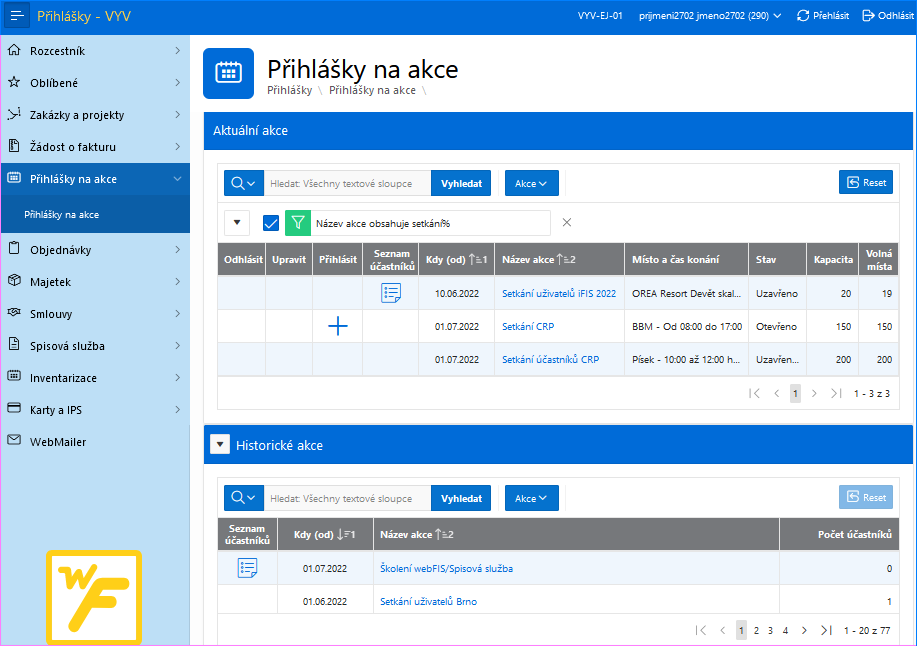Click the Inventarizace icon in sidebar
This screenshot has width=917, height=646.
coord(14,377)
